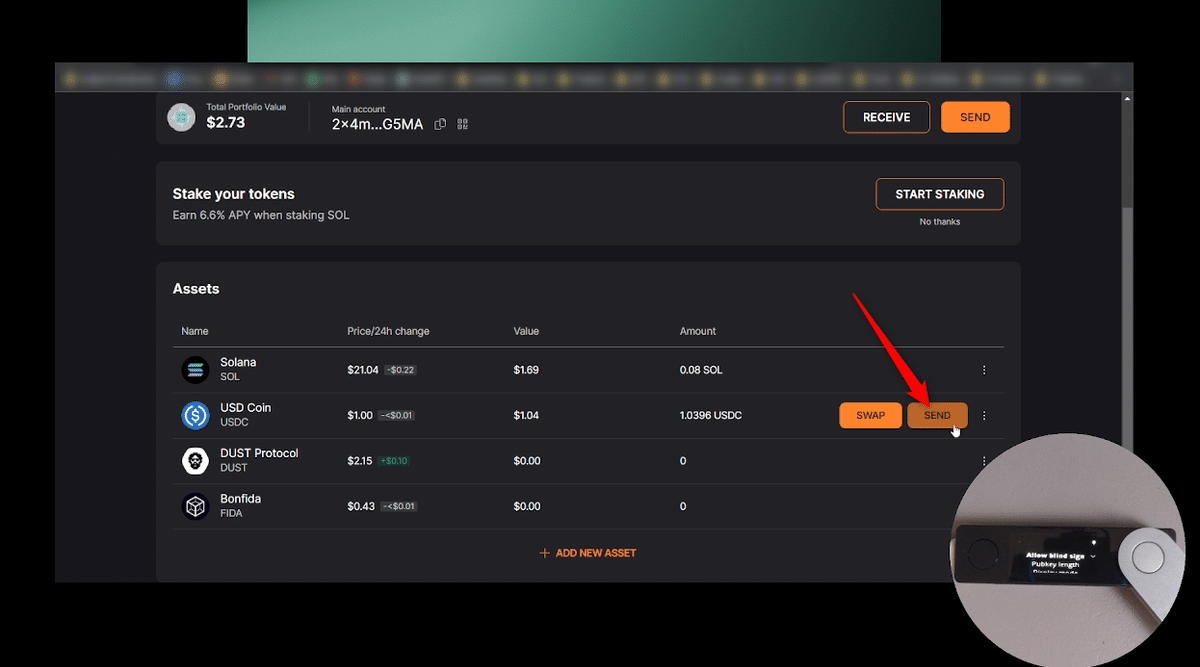
Task: Select the DUST Protocol asset name
Action: click(259, 453)
